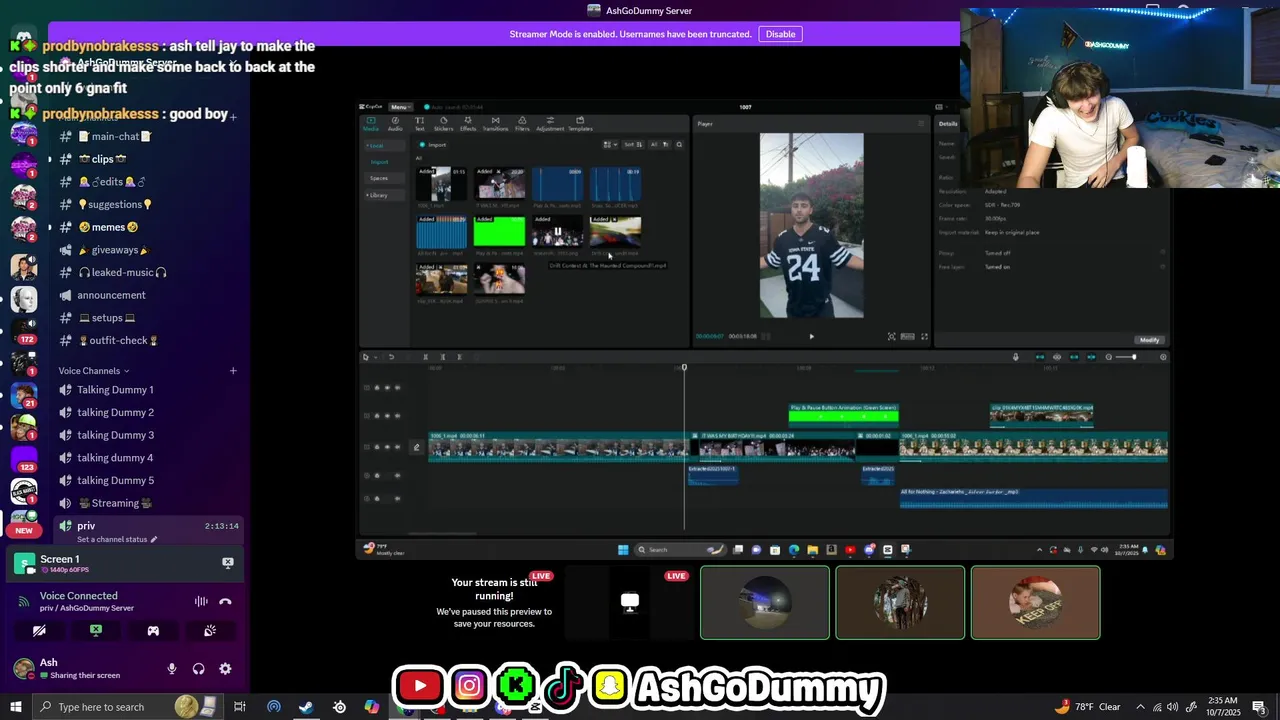
Task: Open the Stickers tab in CapCut
Action: click(443, 124)
